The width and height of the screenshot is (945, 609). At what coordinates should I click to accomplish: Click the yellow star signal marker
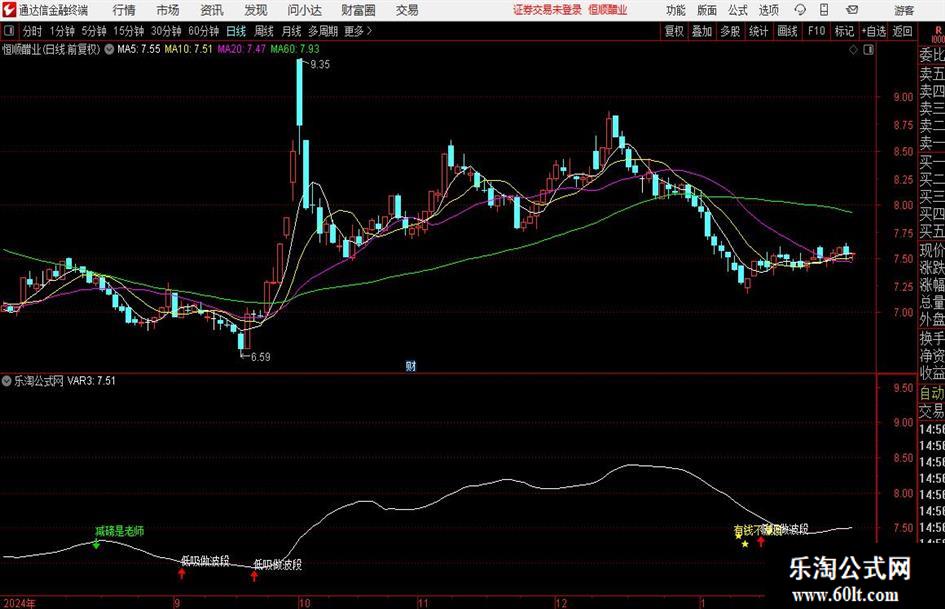pyautogui.click(x=745, y=544)
